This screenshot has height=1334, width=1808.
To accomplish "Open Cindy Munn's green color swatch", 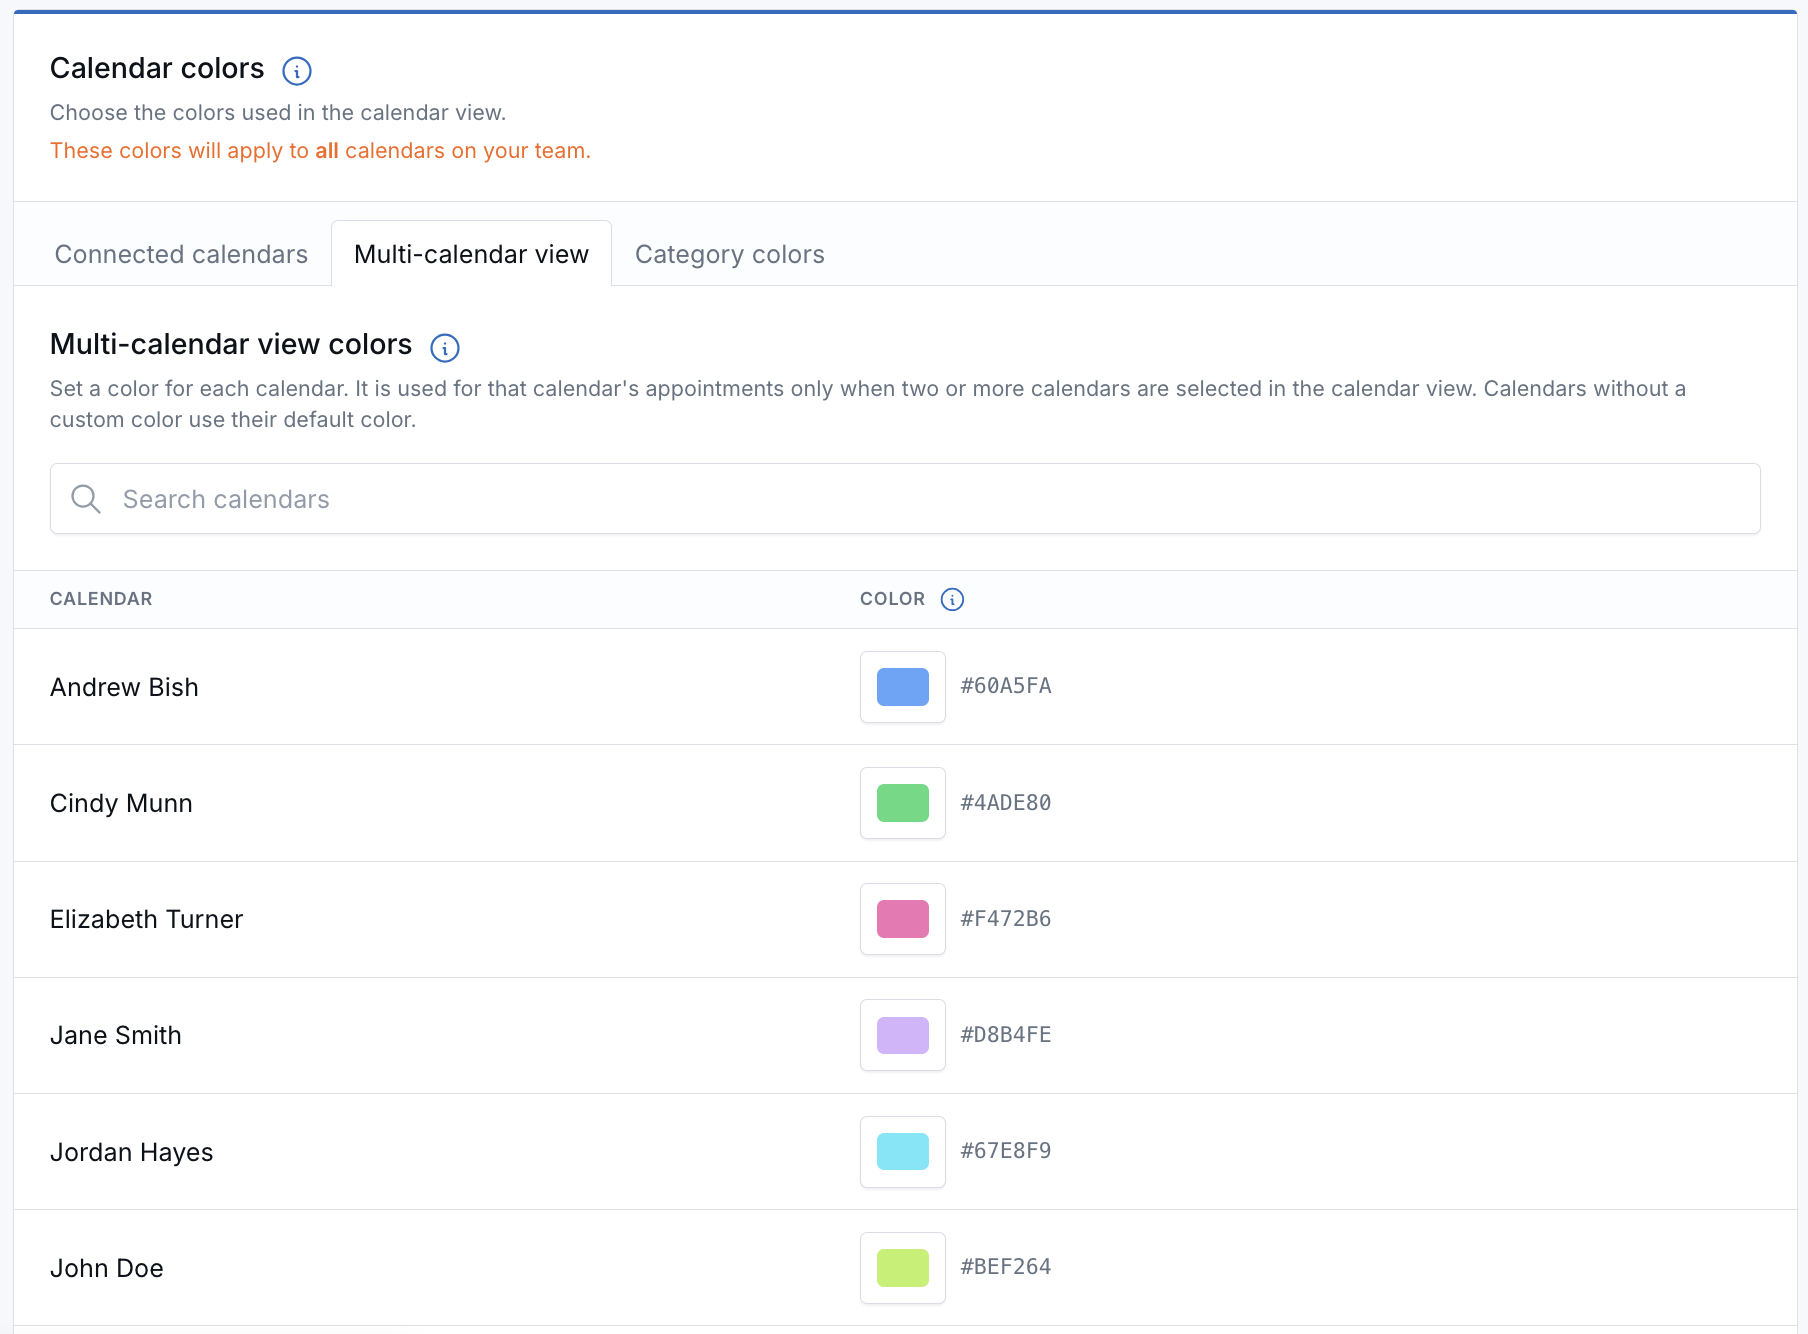I will tap(903, 803).
